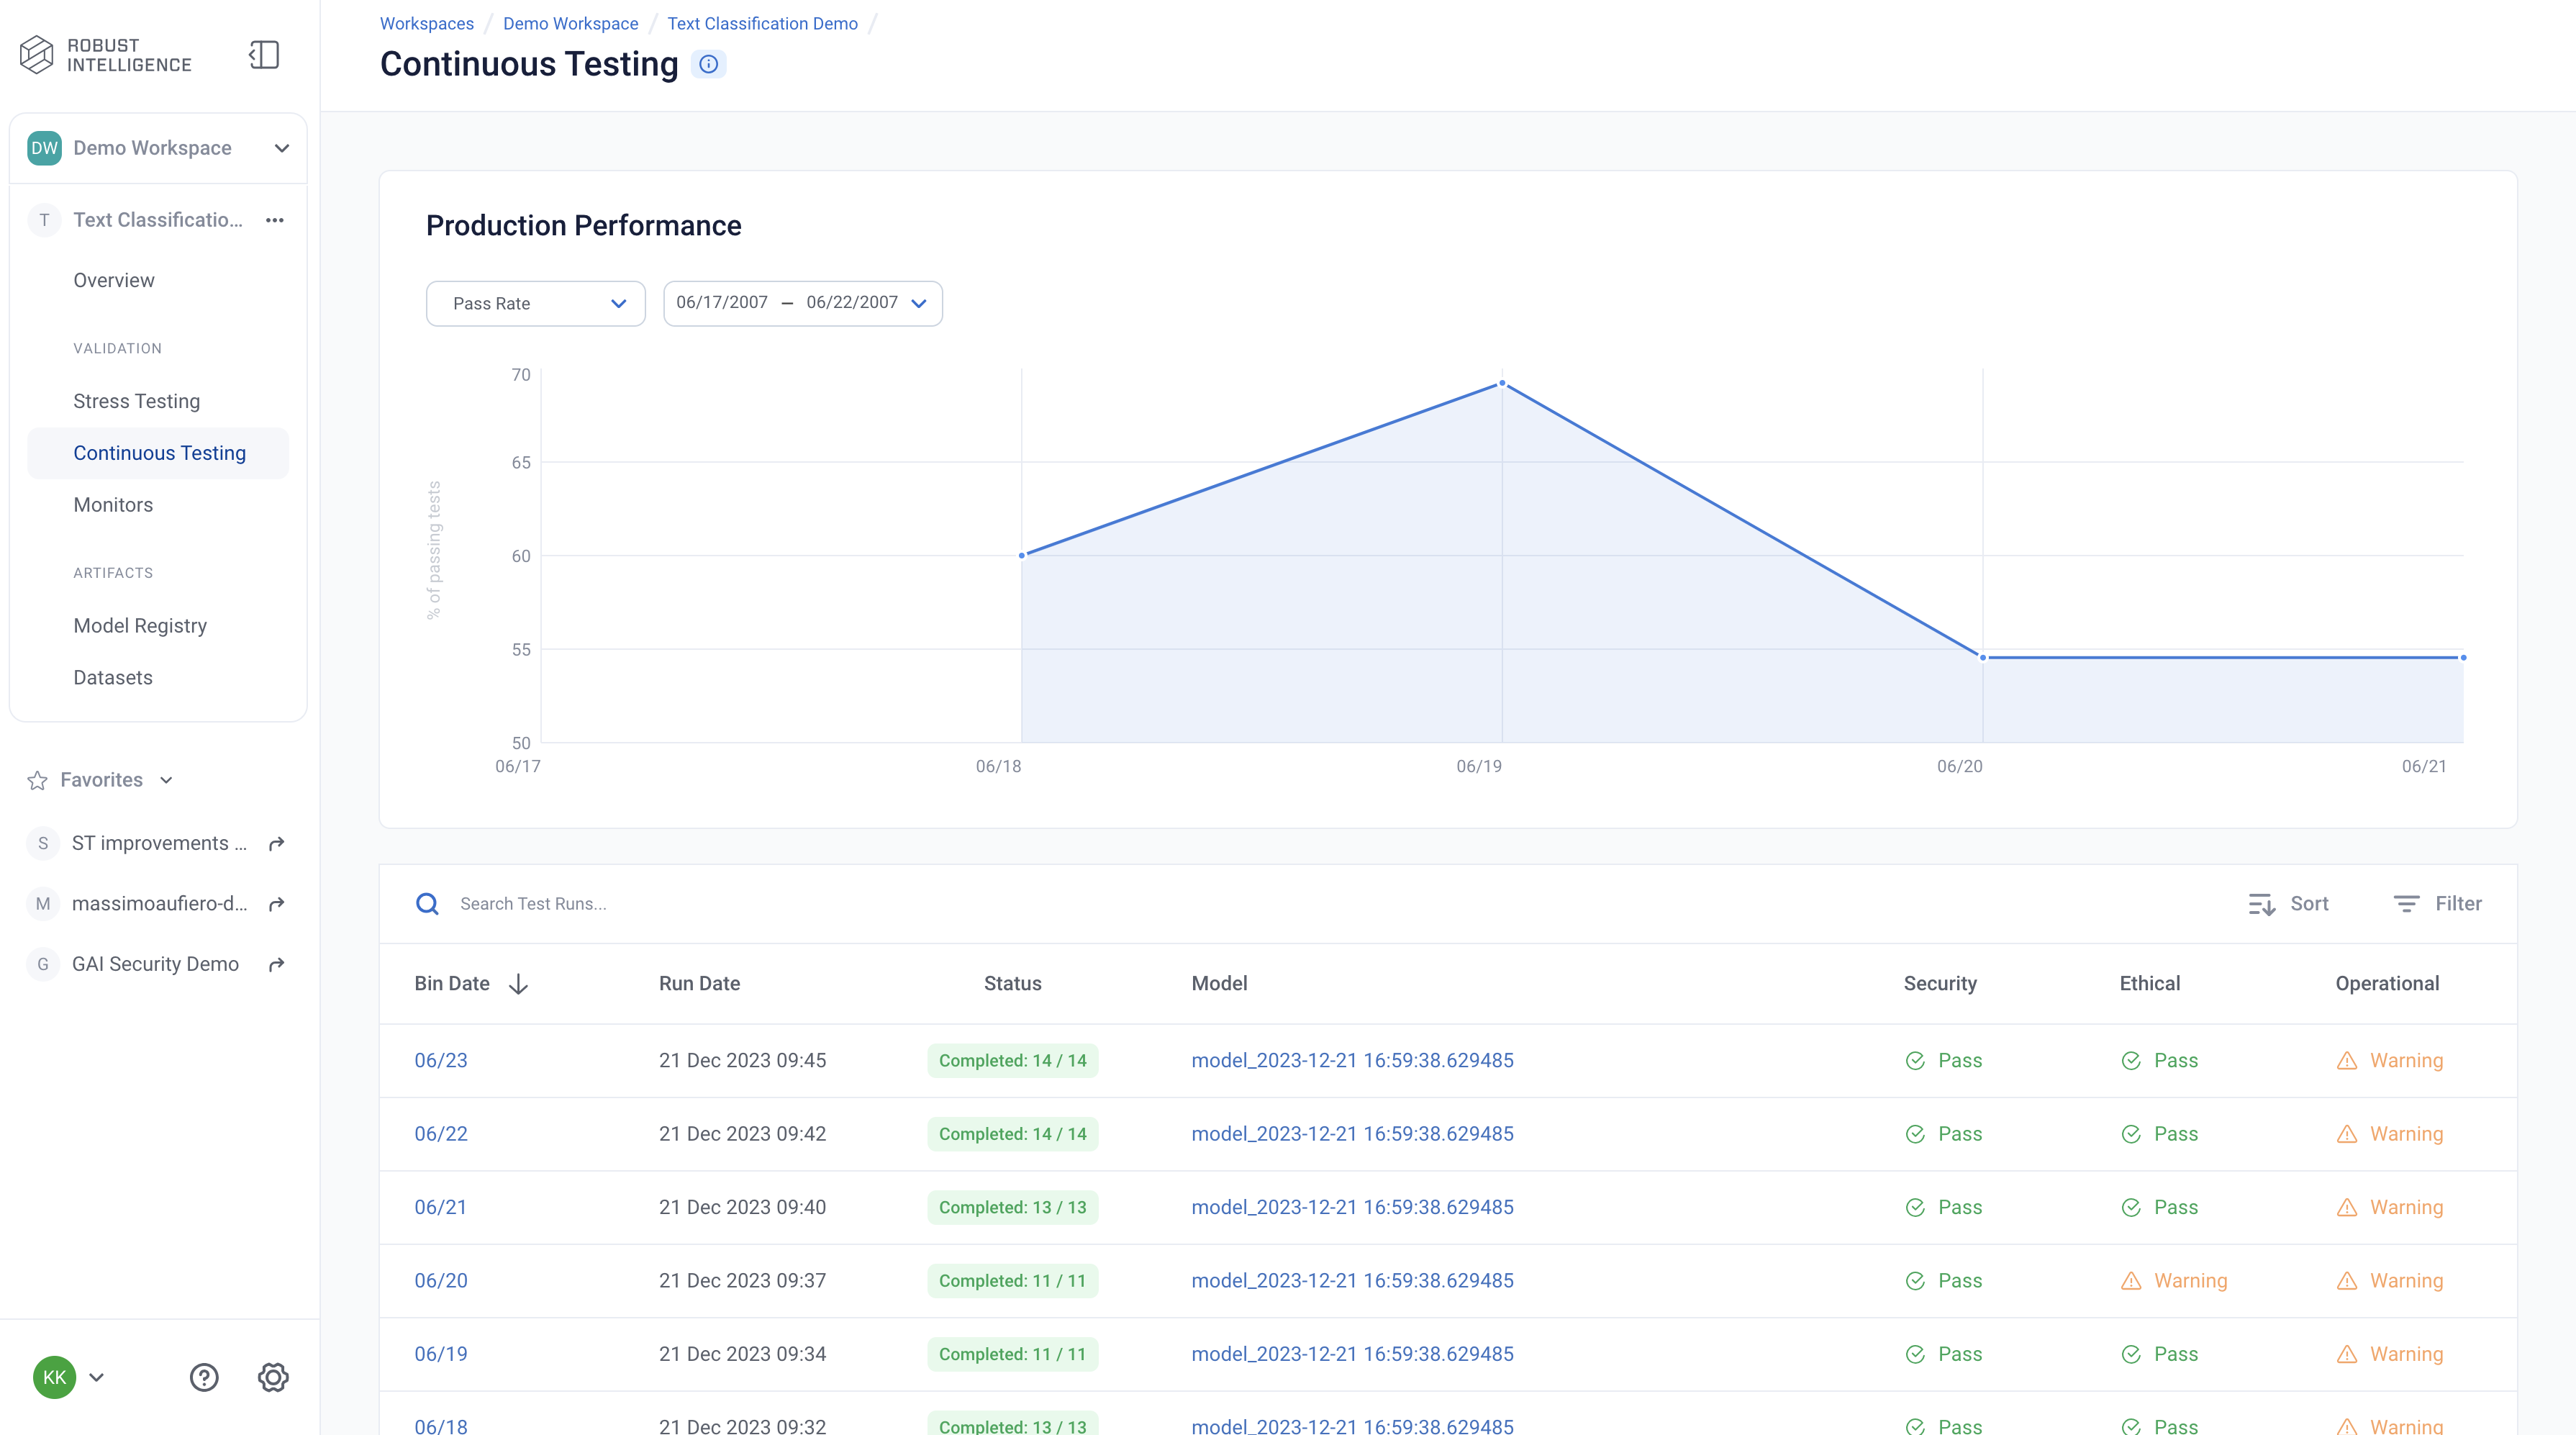This screenshot has width=2576, height=1435.
Task: Collapse the Favorites section chevron
Action: click(x=166, y=780)
